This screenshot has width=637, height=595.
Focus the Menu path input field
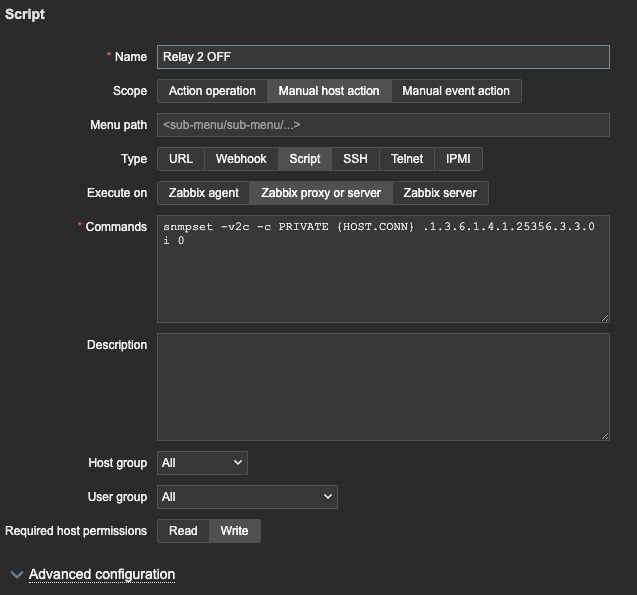pyautogui.click(x=383, y=125)
